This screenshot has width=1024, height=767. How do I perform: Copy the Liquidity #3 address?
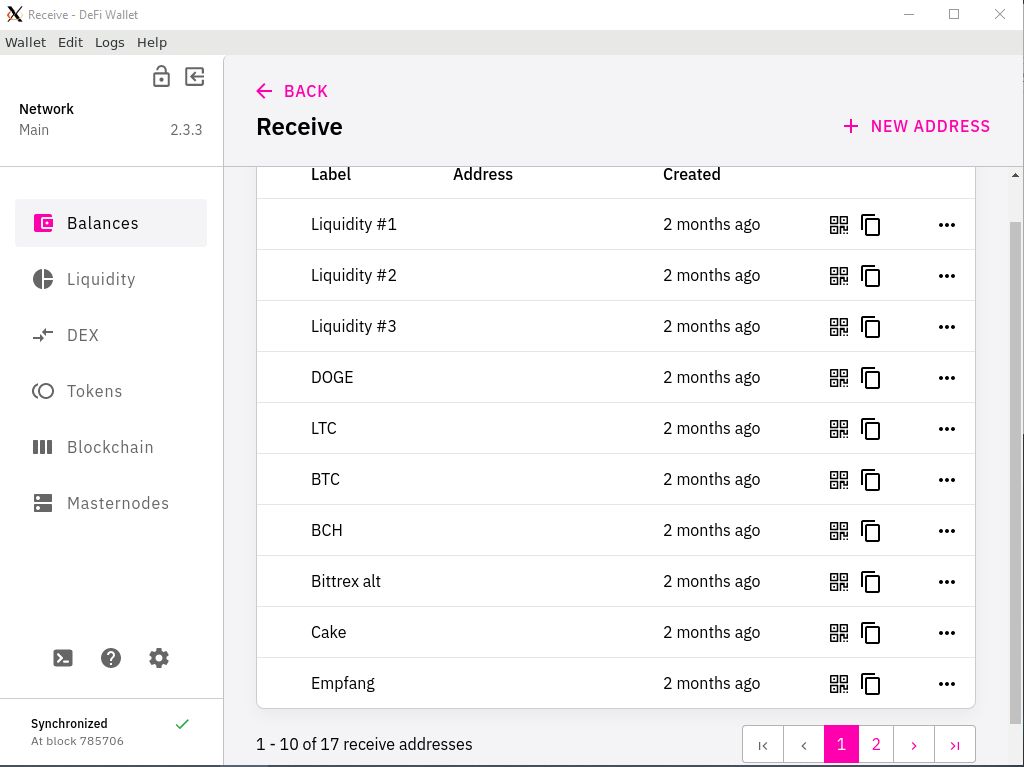pyautogui.click(x=871, y=327)
